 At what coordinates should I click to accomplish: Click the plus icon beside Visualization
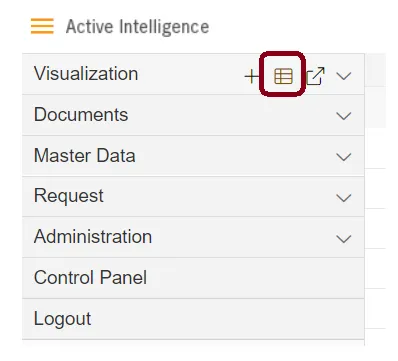click(x=252, y=77)
